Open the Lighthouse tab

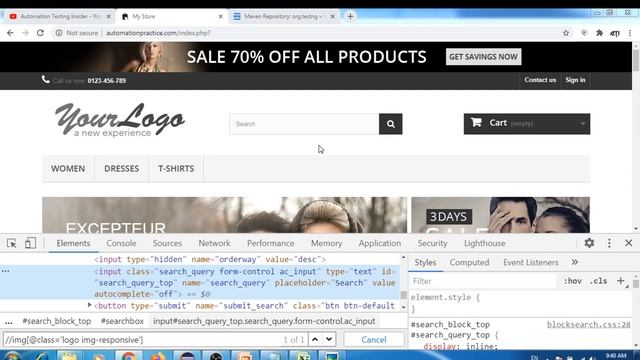pos(484,243)
